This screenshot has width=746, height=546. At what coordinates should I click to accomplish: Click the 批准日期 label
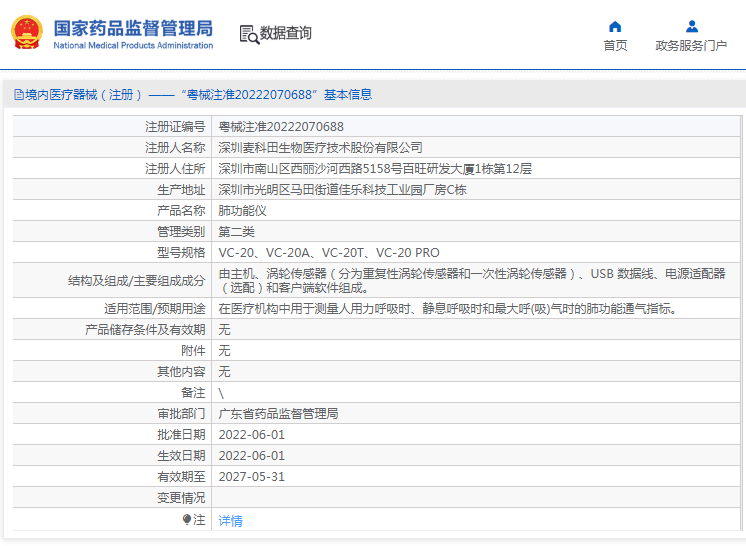[181, 435]
